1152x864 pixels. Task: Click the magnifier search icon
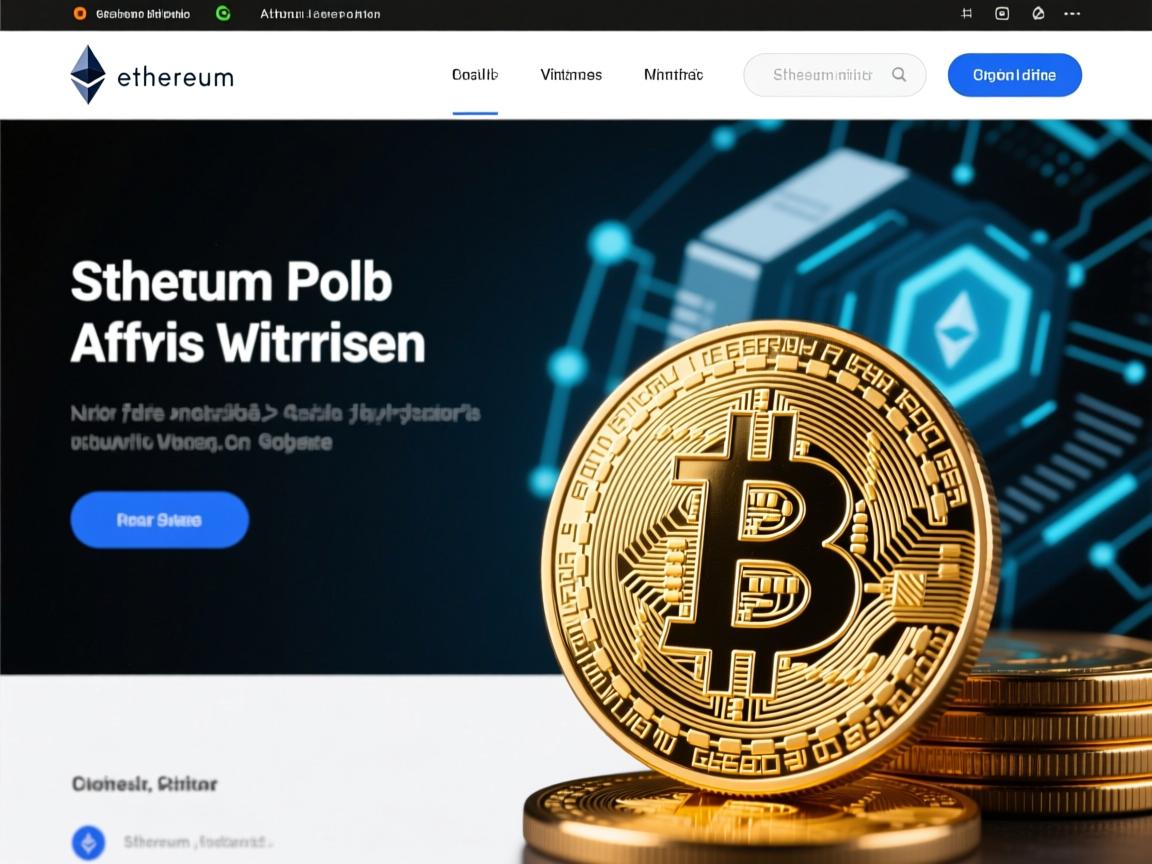click(899, 74)
